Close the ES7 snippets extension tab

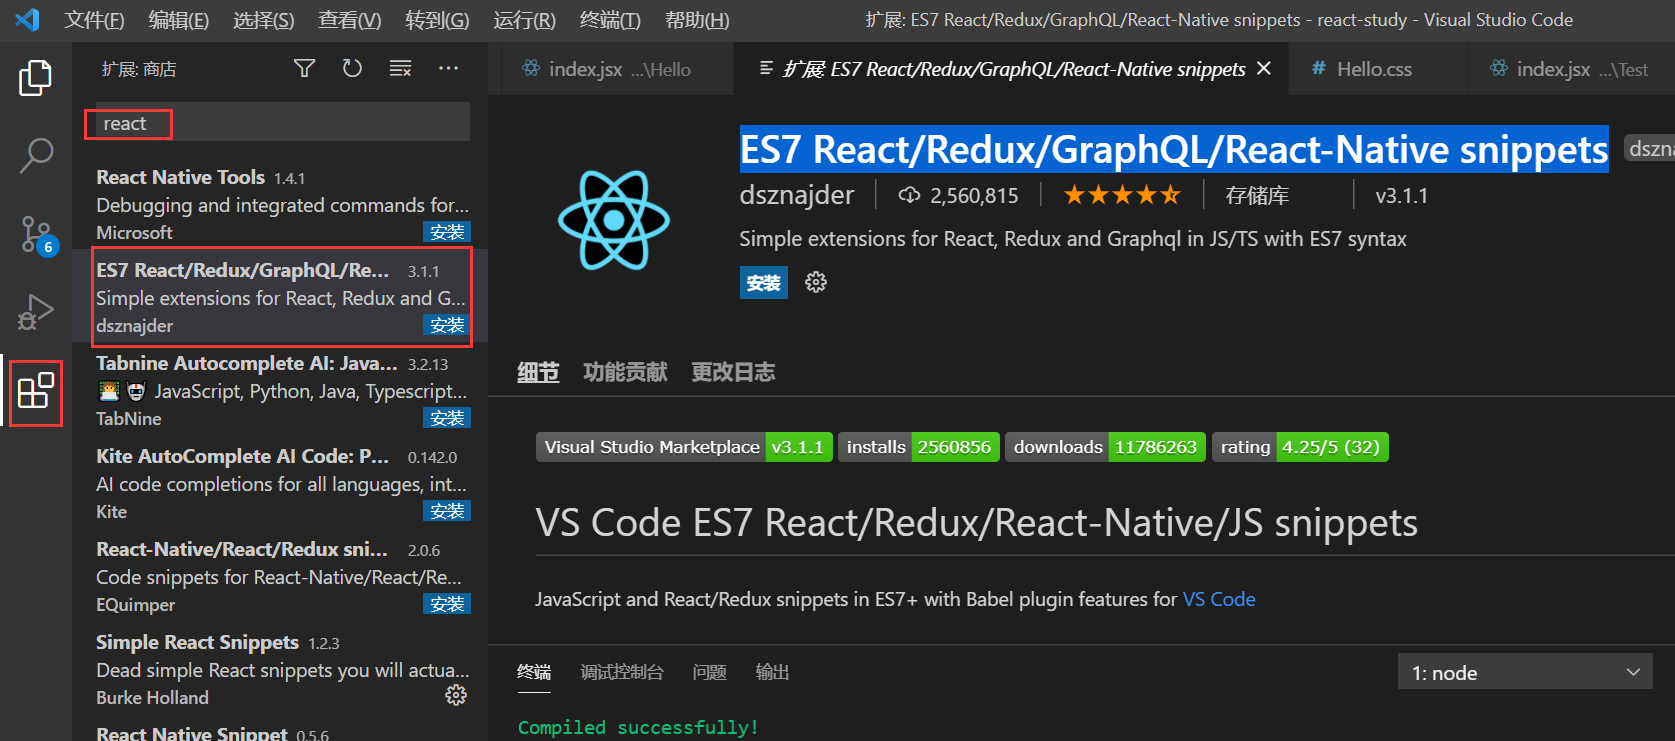pyautogui.click(x=1264, y=68)
